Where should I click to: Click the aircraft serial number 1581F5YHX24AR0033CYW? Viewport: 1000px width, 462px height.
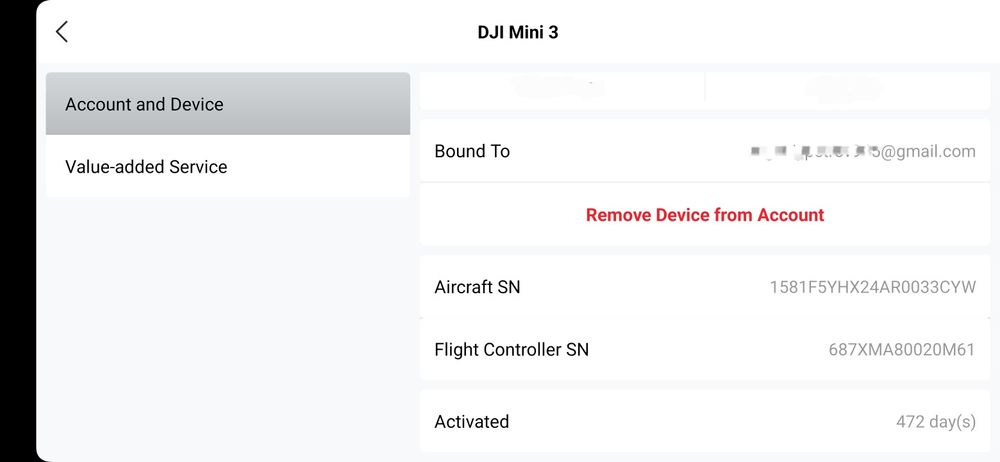[872, 288]
